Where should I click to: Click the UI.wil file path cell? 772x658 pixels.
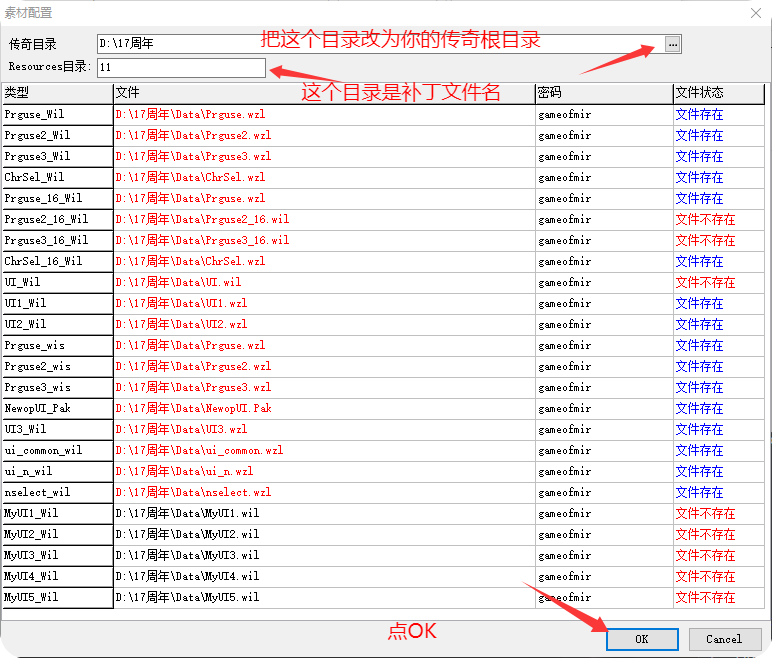pos(324,282)
